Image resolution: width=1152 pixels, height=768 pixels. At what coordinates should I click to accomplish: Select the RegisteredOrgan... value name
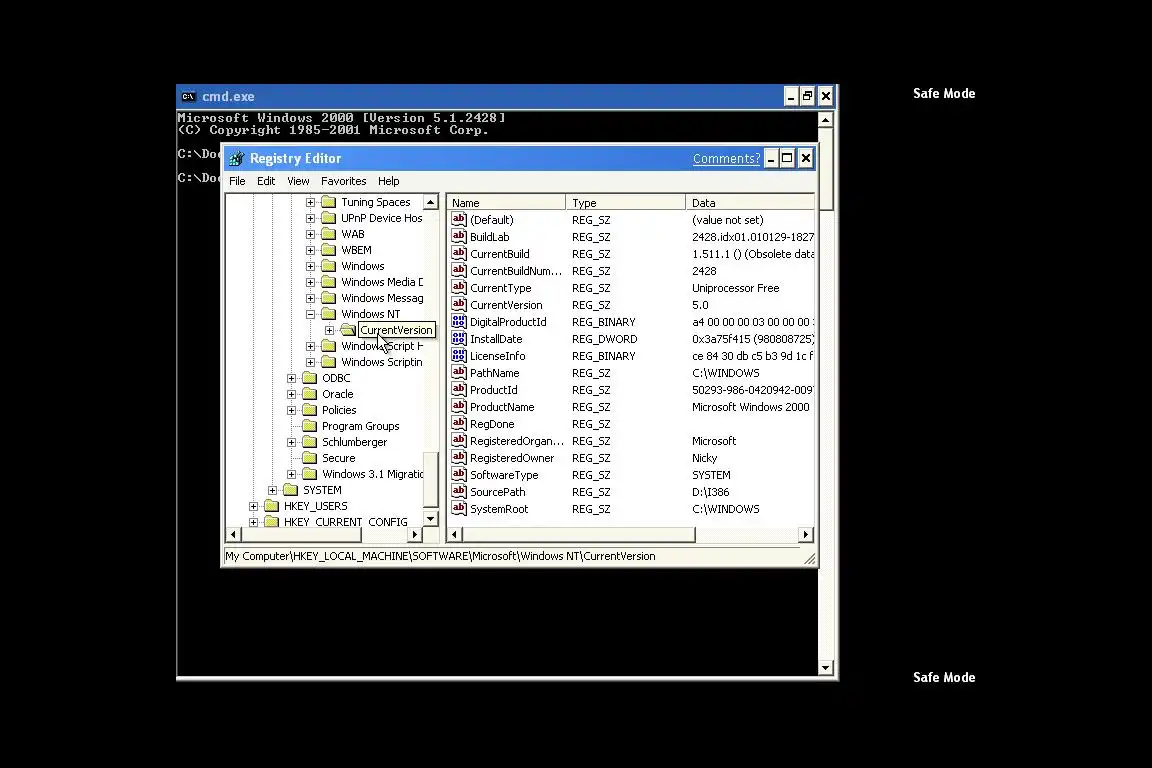[x=516, y=441]
